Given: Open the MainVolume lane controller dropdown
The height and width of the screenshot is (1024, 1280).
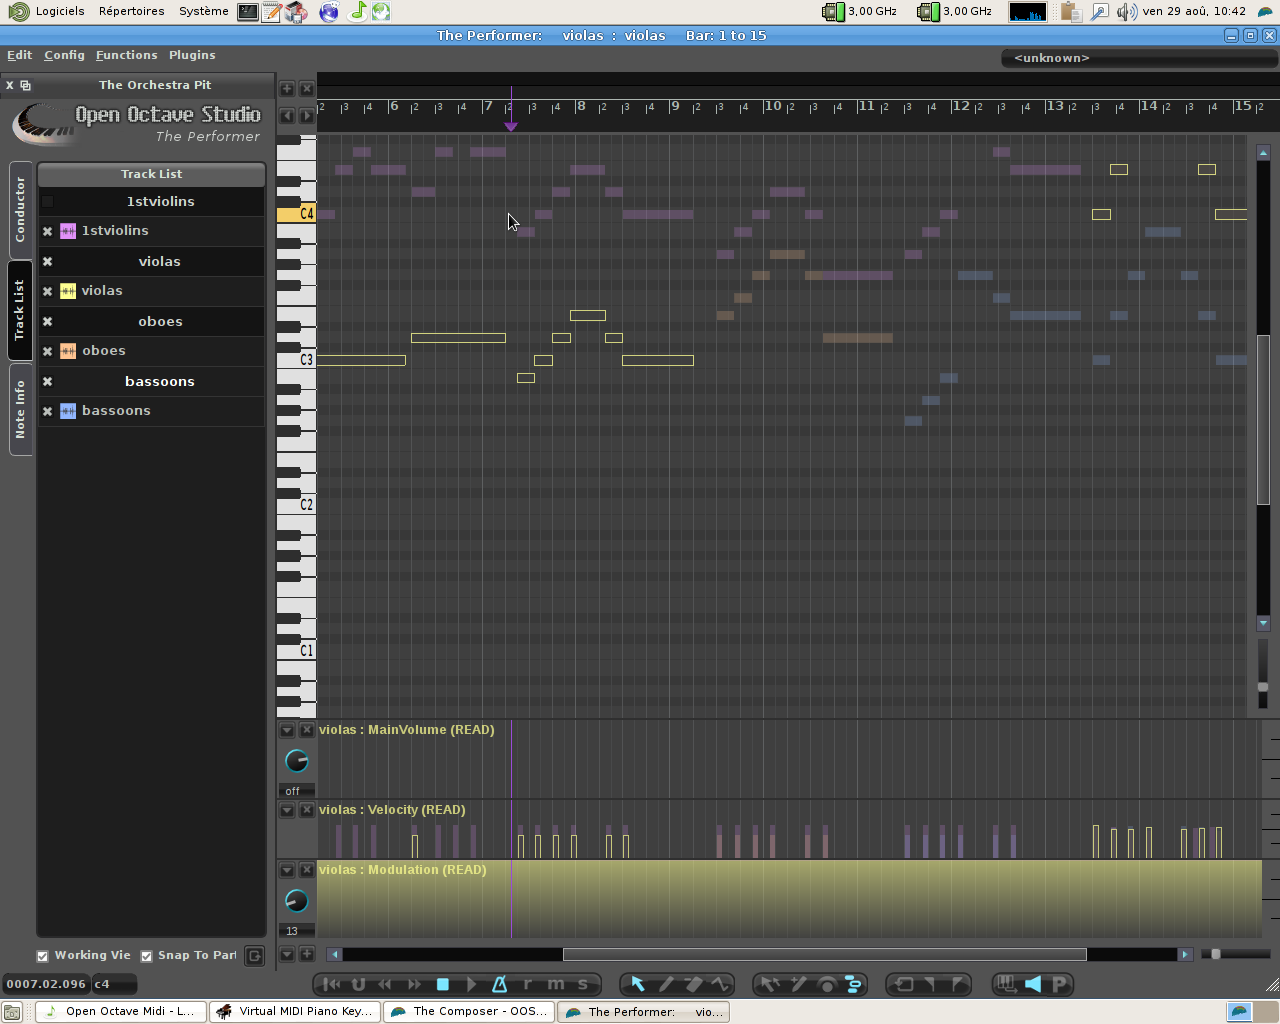Looking at the screenshot, I should point(287,730).
